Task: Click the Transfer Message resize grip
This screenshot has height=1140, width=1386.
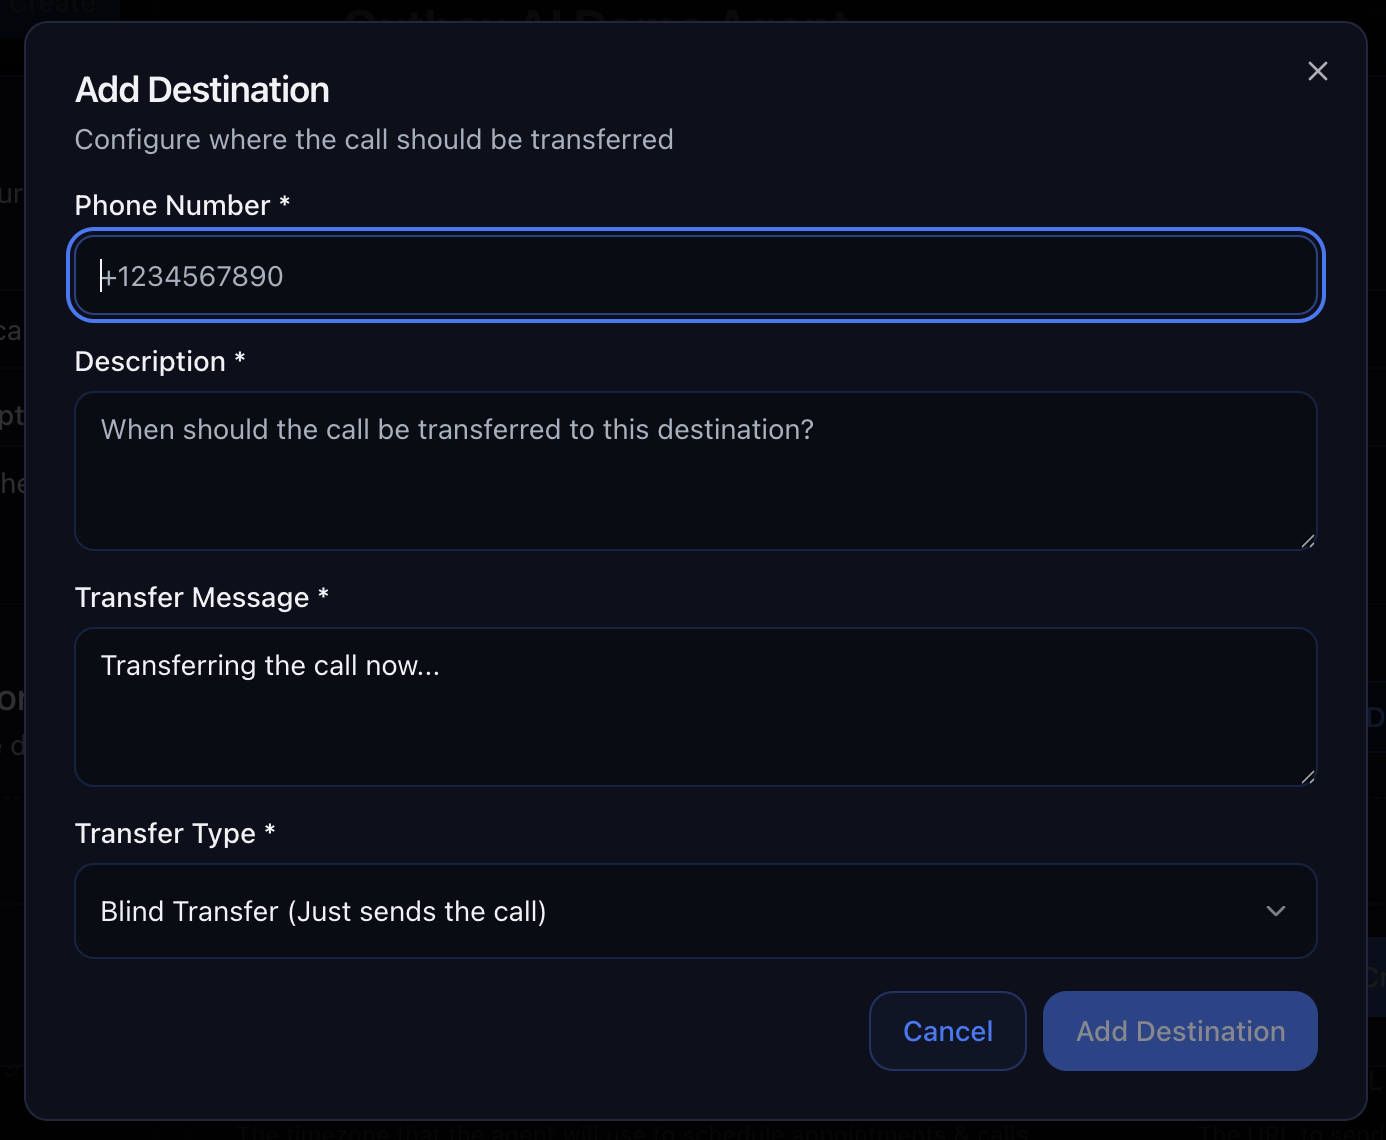Action: pyautogui.click(x=1309, y=777)
